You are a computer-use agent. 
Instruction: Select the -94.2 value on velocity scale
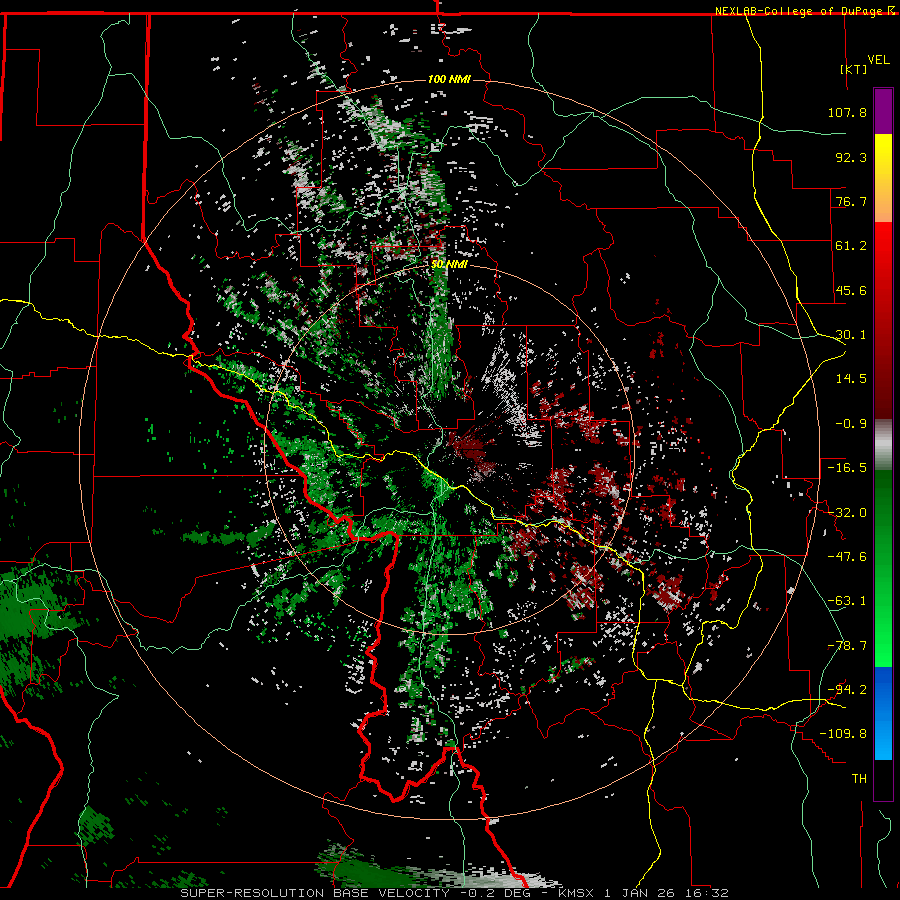pos(847,690)
